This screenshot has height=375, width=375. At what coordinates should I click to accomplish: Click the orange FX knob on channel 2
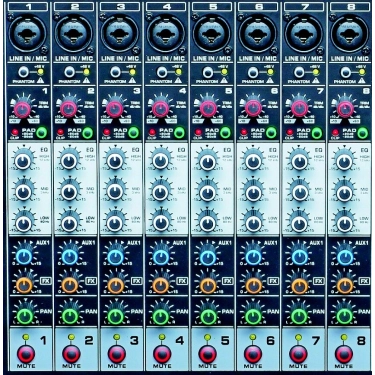69,285
